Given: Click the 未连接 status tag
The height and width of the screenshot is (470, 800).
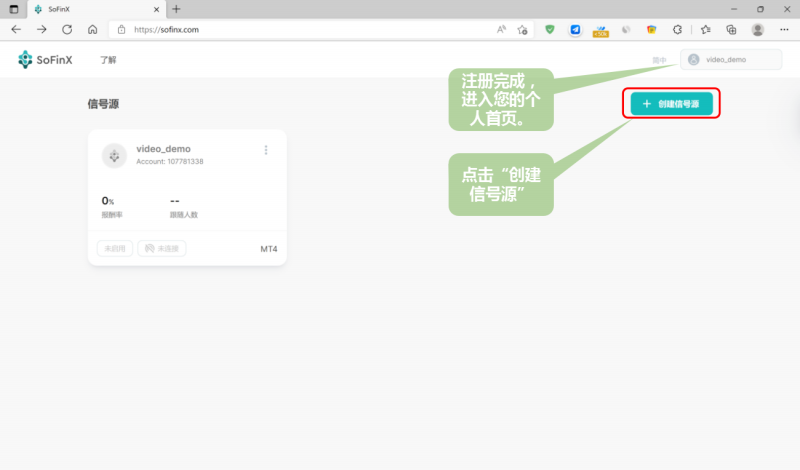Looking at the screenshot, I should coord(162,249).
